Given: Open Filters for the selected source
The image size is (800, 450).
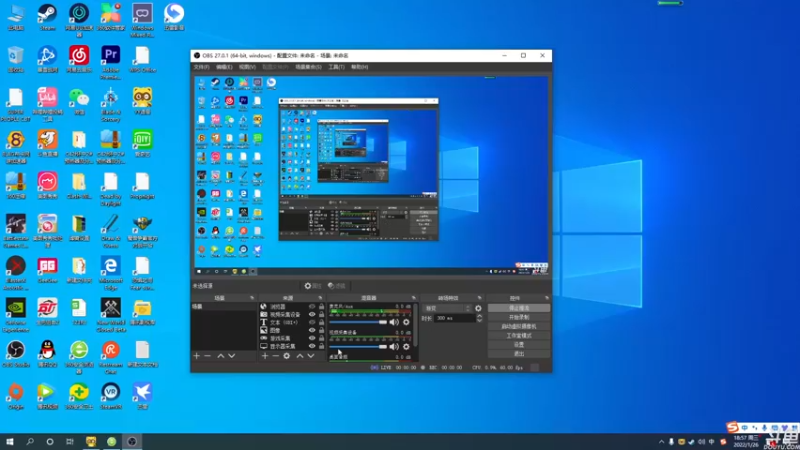Looking at the screenshot, I should pyautogui.click(x=337, y=286).
